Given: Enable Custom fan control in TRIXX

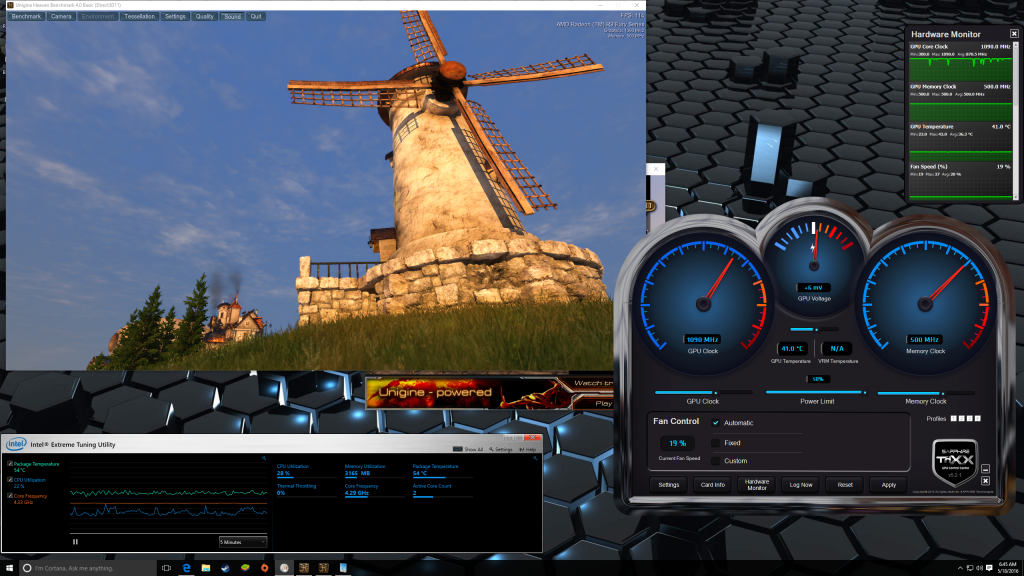Looking at the screenshot, I should pyautogui.click(x=716, y=460).
